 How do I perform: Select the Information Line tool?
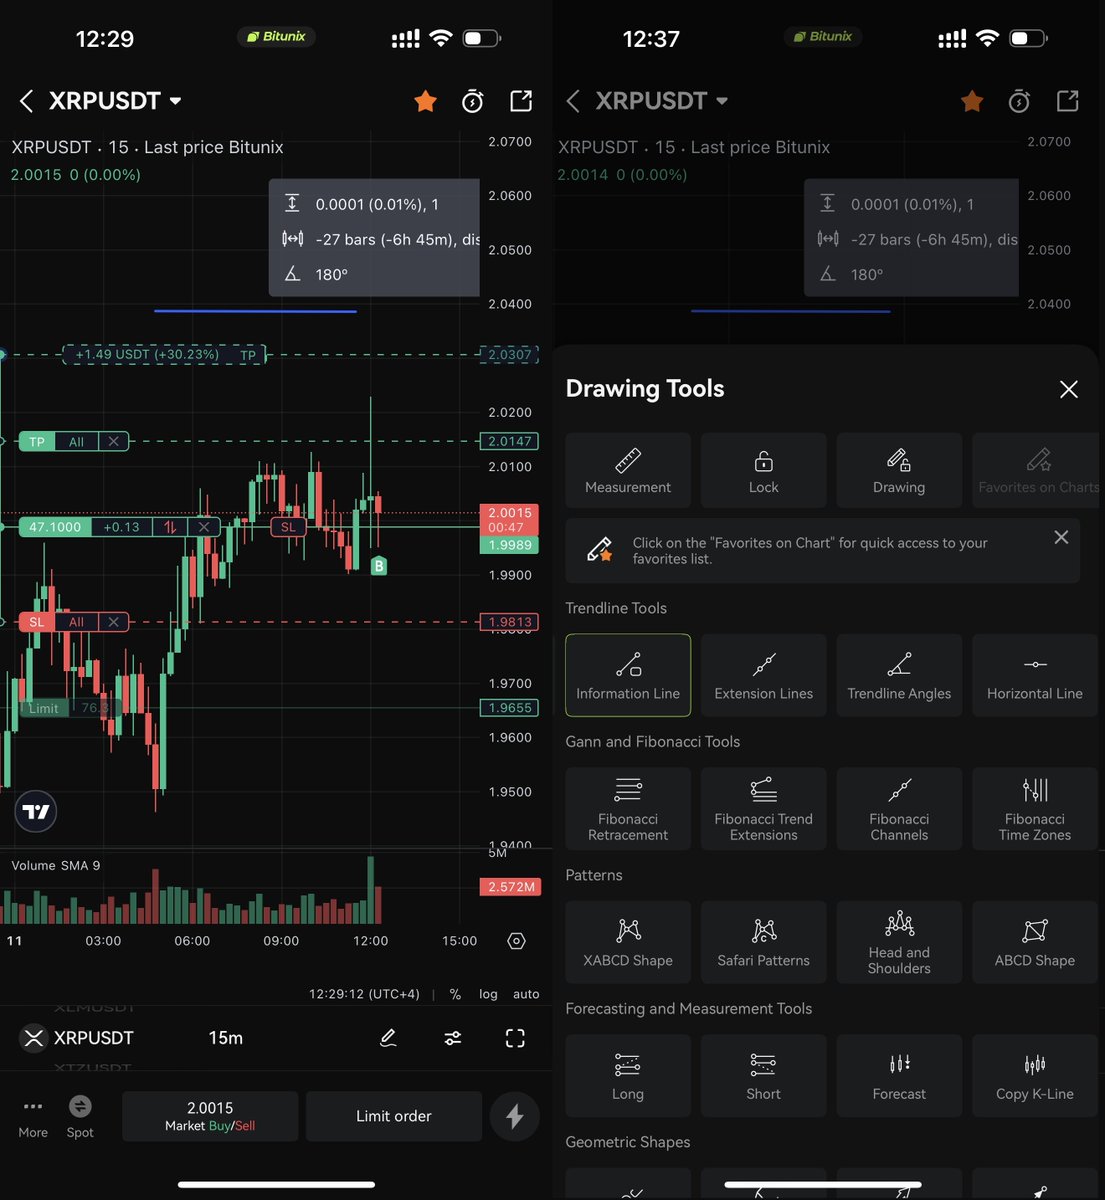pos(628,675)
